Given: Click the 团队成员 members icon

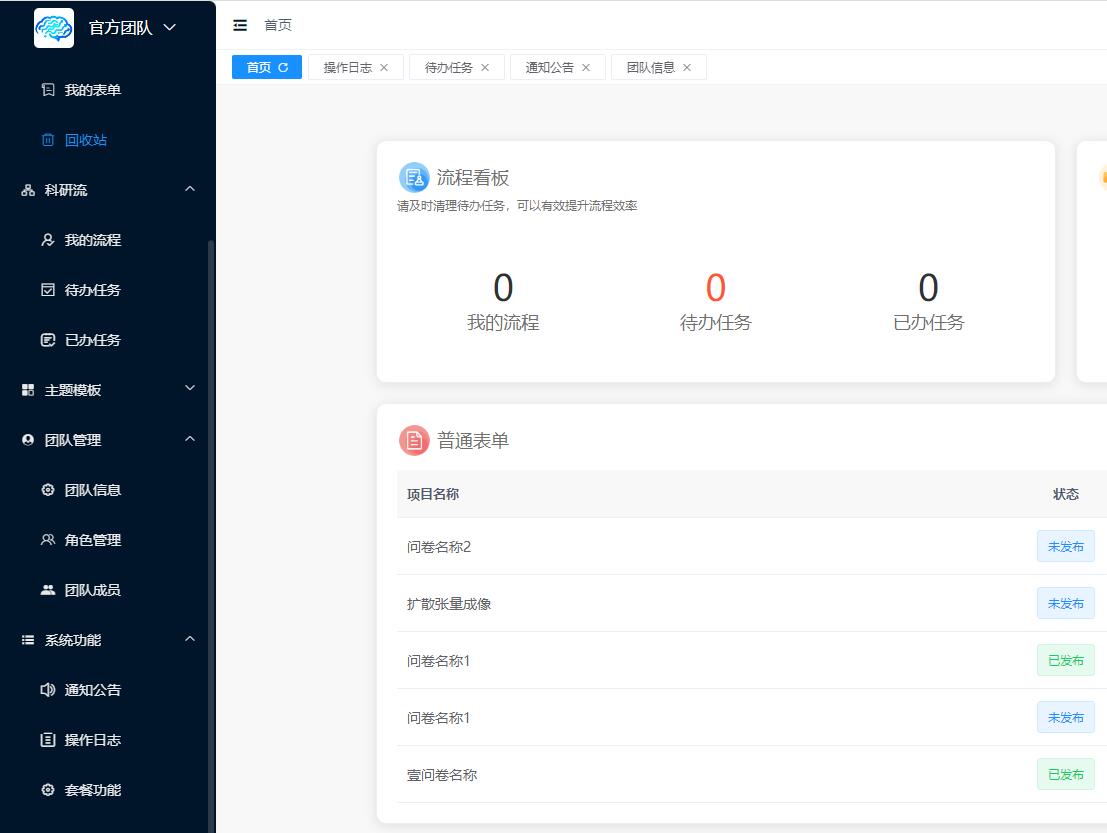Looking at the screenshot, I should (48, 590).
